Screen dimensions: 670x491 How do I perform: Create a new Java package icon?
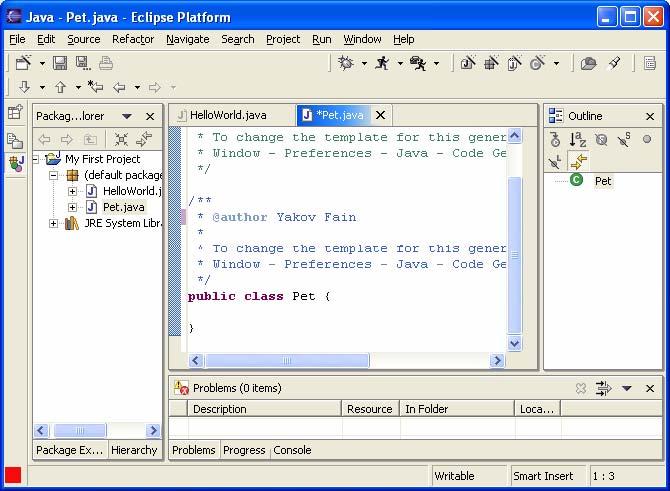pos(491,63)
